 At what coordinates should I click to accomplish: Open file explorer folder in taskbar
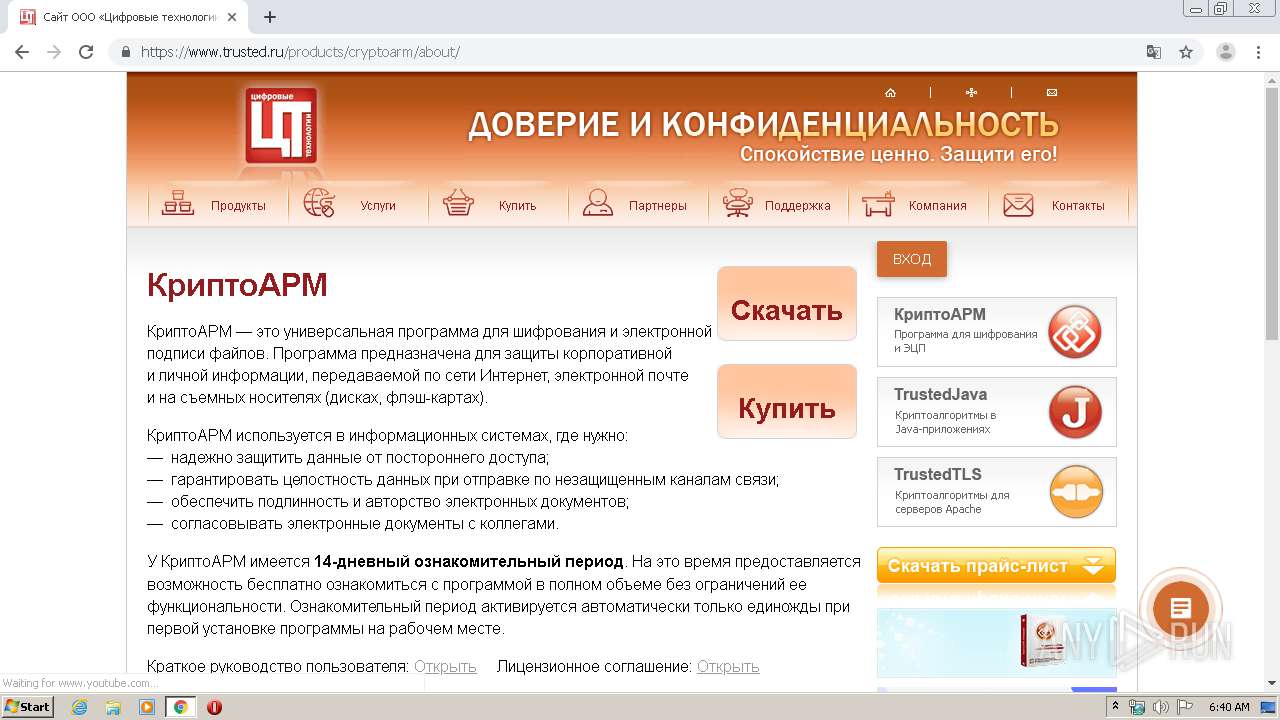(113, 707)
